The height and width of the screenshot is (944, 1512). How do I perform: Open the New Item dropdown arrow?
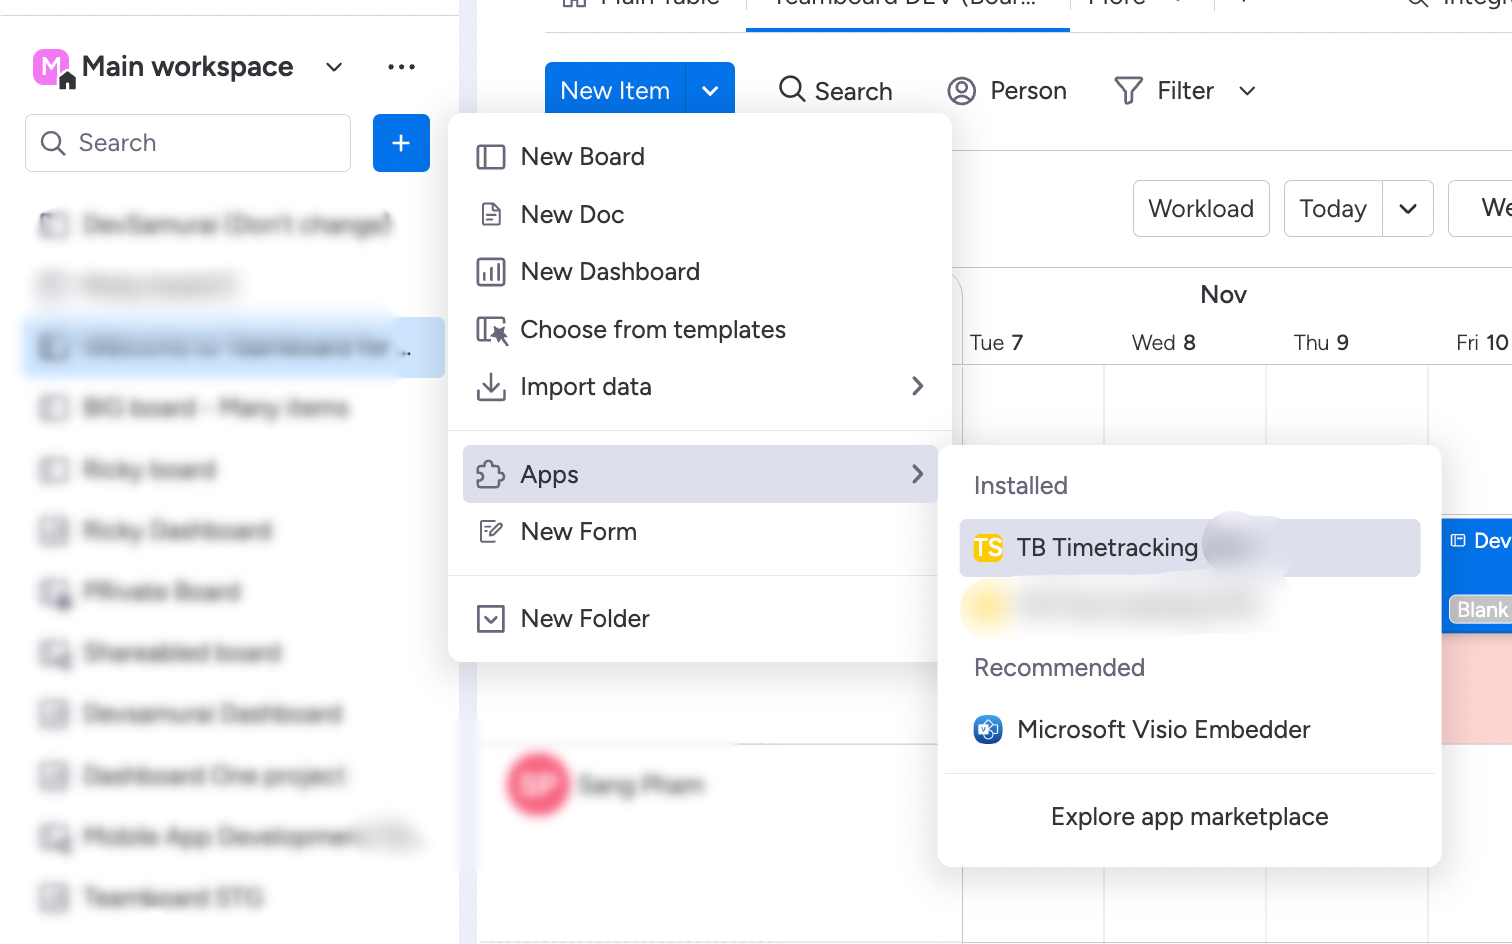click(710, 91)
